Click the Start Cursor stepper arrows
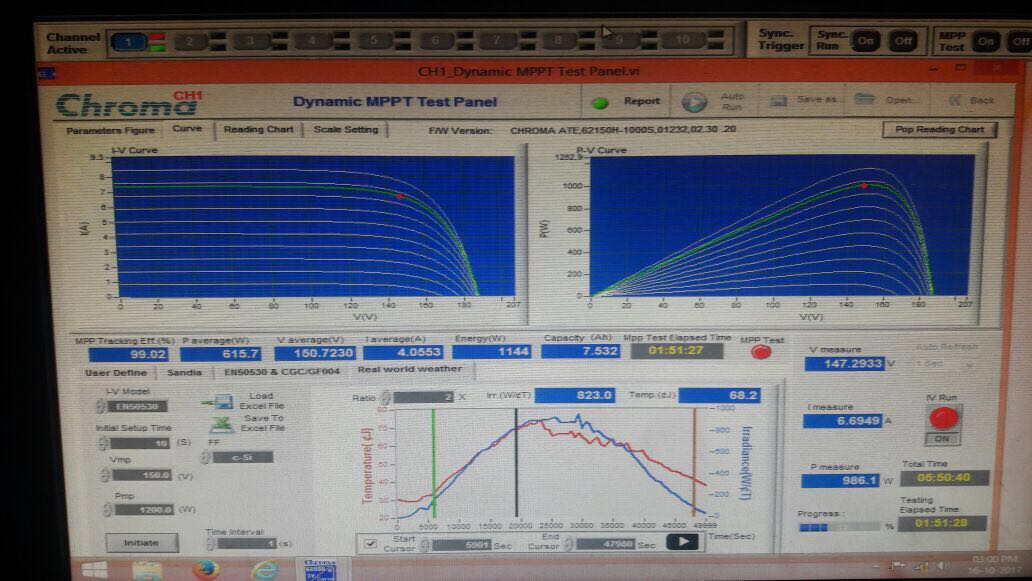The height and width of the screenshot is (581, 1032). [x=425, y=545]
